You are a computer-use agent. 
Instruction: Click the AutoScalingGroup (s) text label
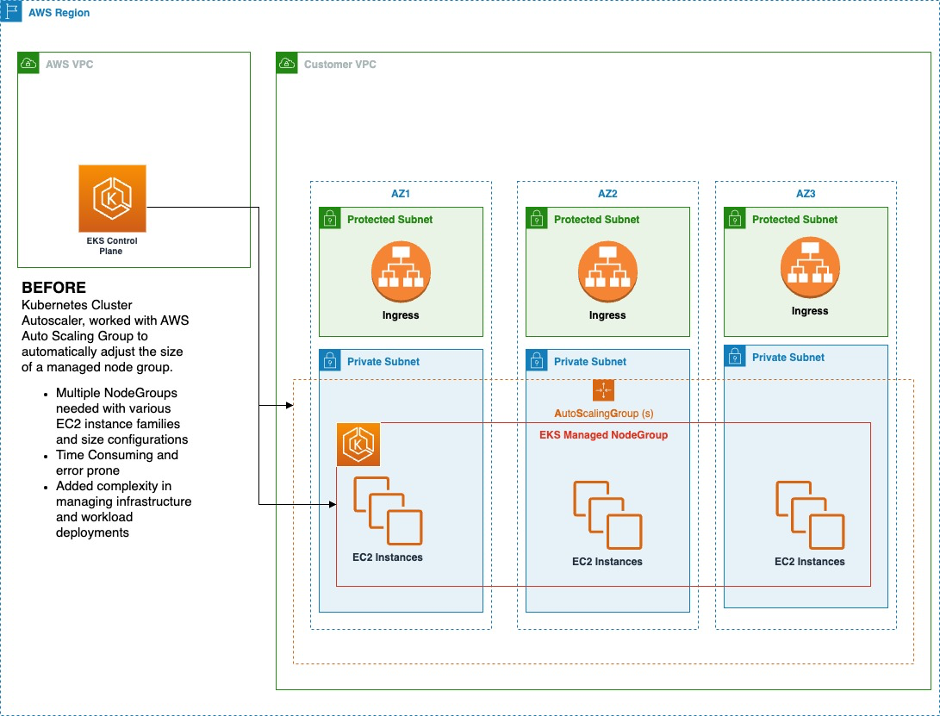[602, 412]
